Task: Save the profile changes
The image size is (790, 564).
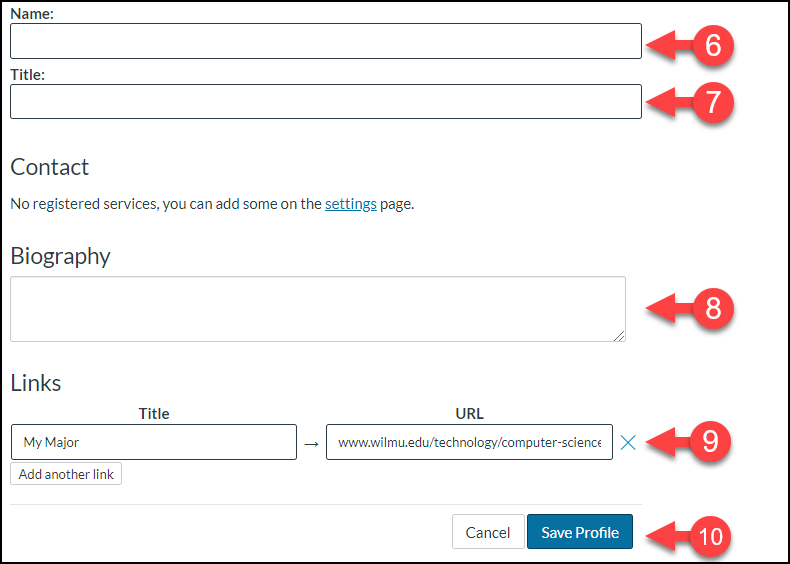Action: (x=580, y=532)
